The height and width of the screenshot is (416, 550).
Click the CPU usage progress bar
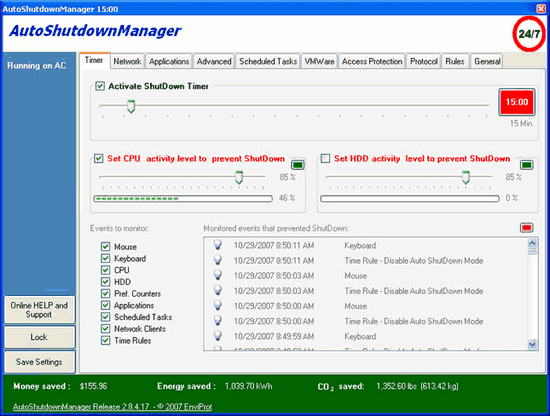(x=183, y=199)
